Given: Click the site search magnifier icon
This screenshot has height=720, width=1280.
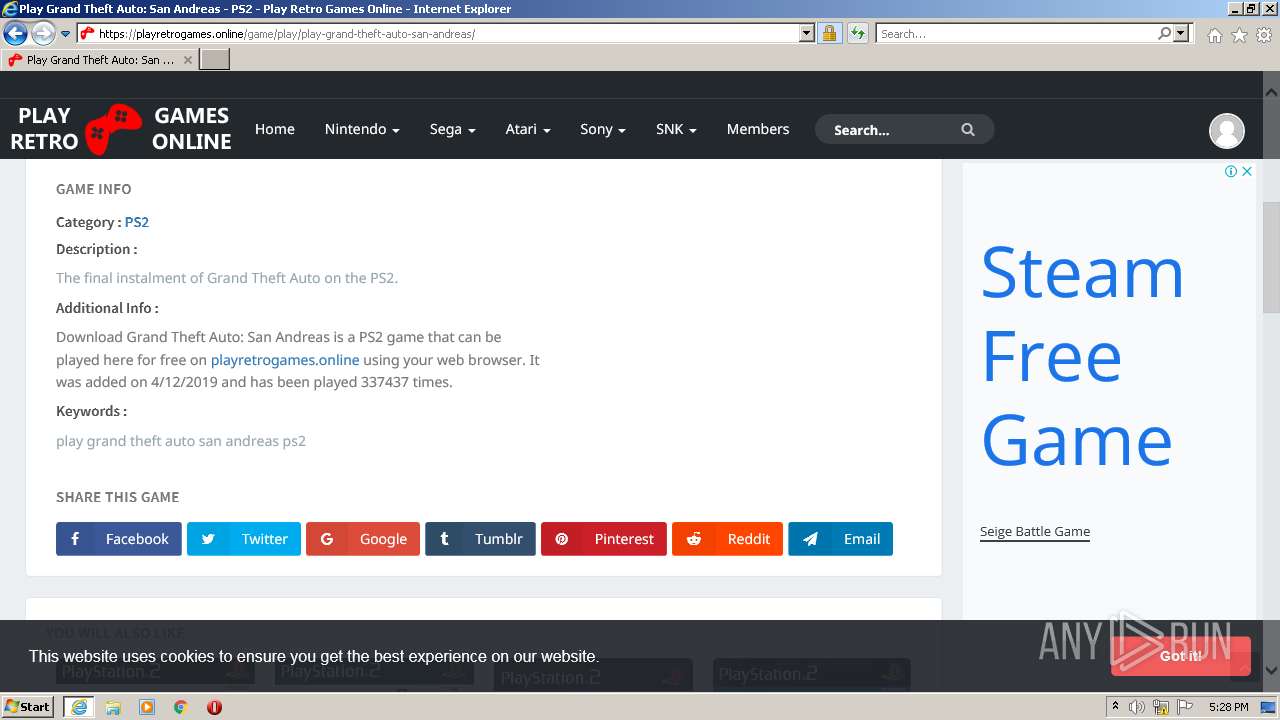Looking at the screenshot, I should coord(968,130).
